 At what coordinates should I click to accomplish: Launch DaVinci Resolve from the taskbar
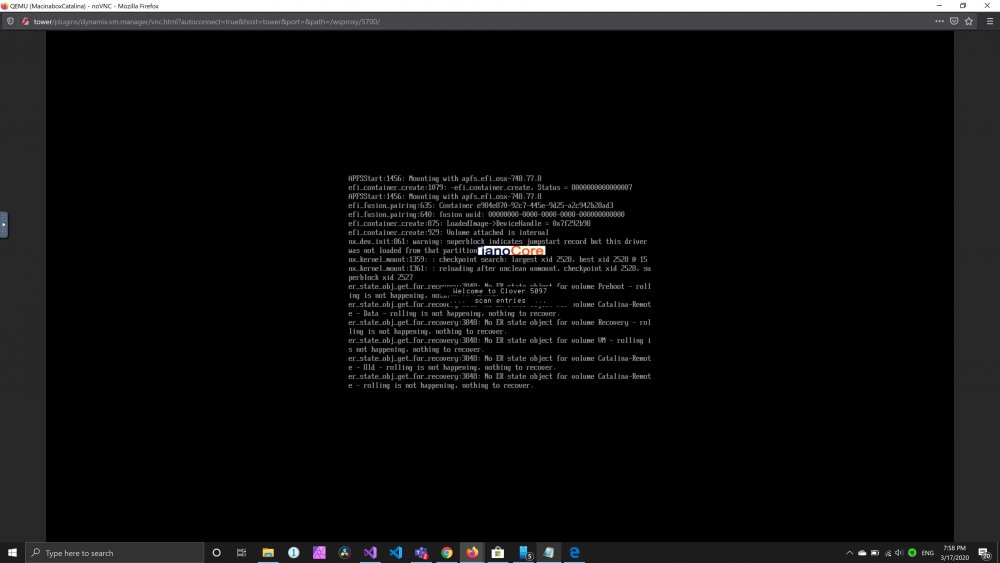344,553
